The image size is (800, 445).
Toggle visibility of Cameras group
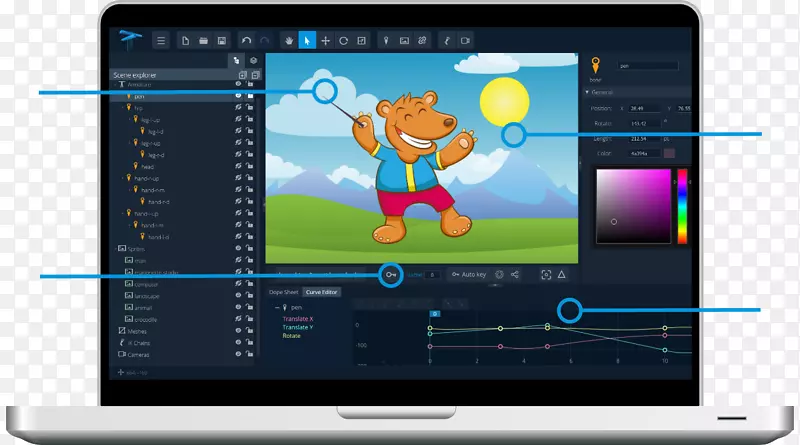[238, 354]
